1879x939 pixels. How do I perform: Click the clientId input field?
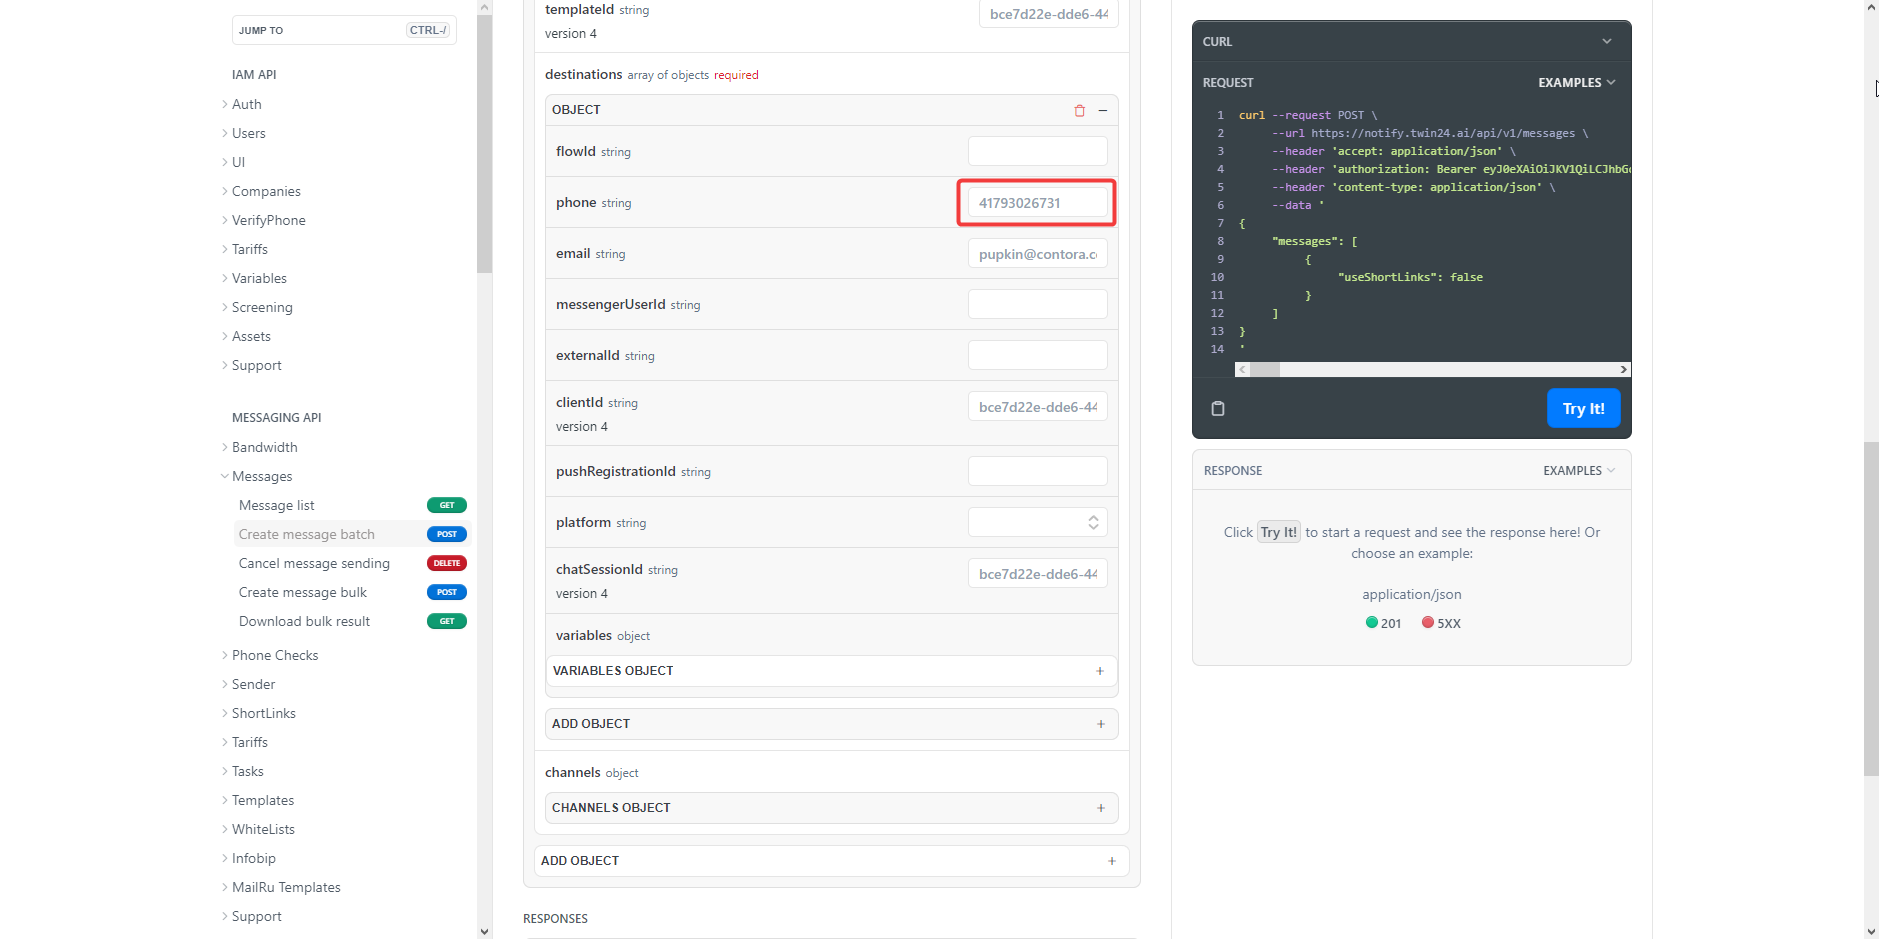tap(1037, 406)
